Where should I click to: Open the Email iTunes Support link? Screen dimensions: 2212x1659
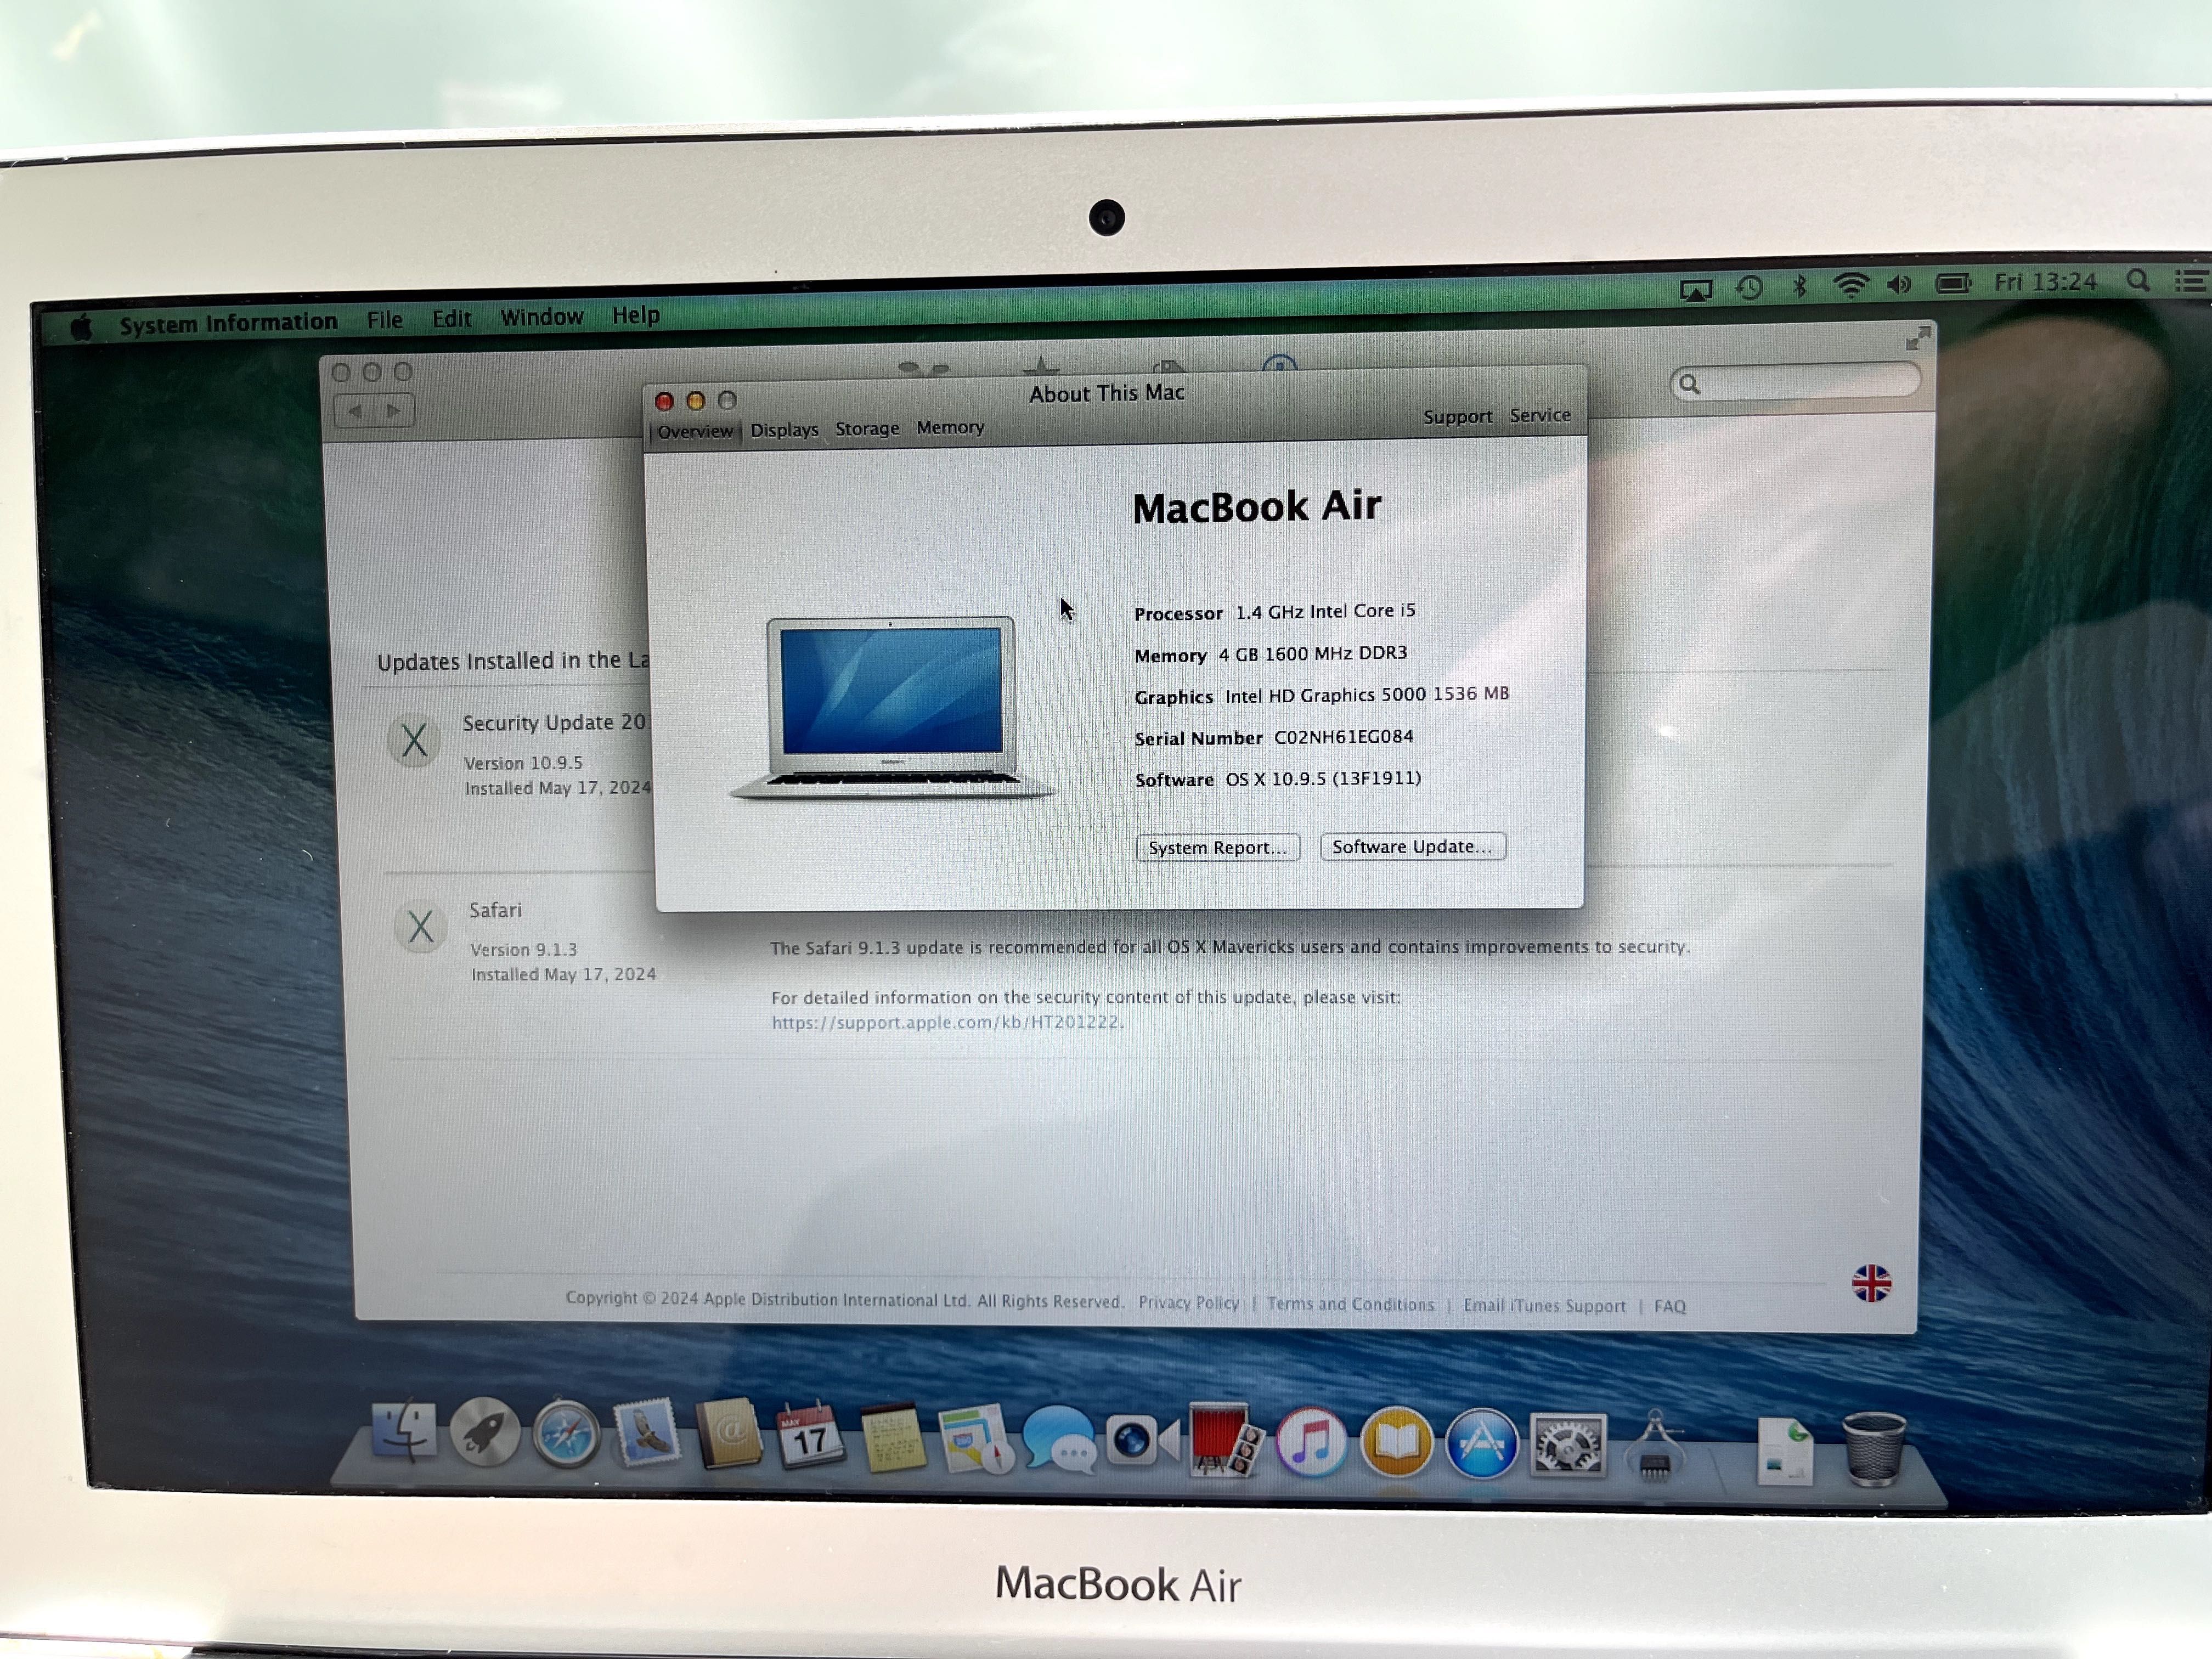click(1544, 1305)
